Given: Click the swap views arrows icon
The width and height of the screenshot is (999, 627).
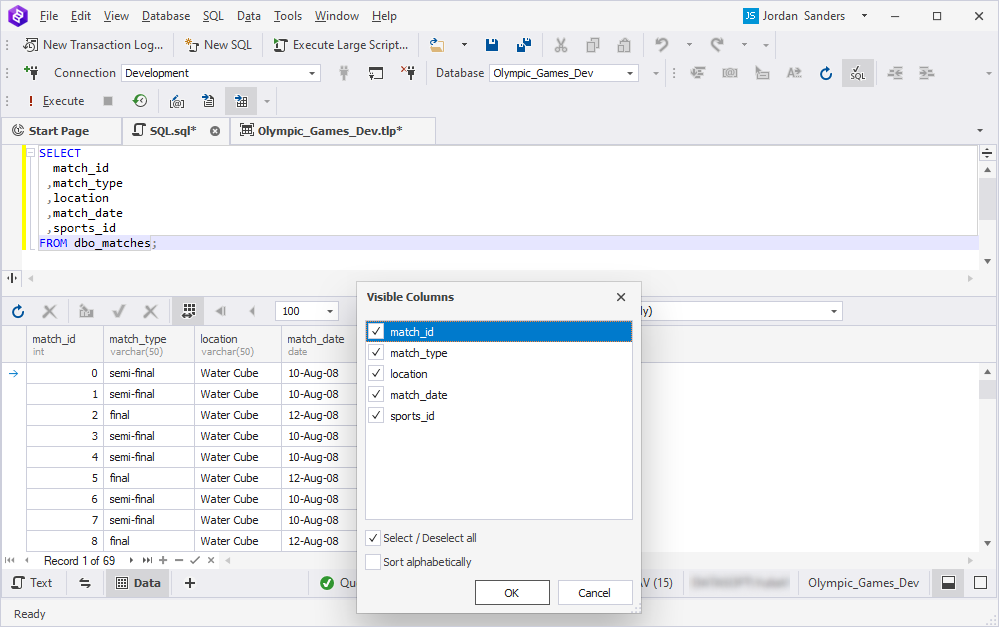Looking at the screenshot, I should point(85,582).
